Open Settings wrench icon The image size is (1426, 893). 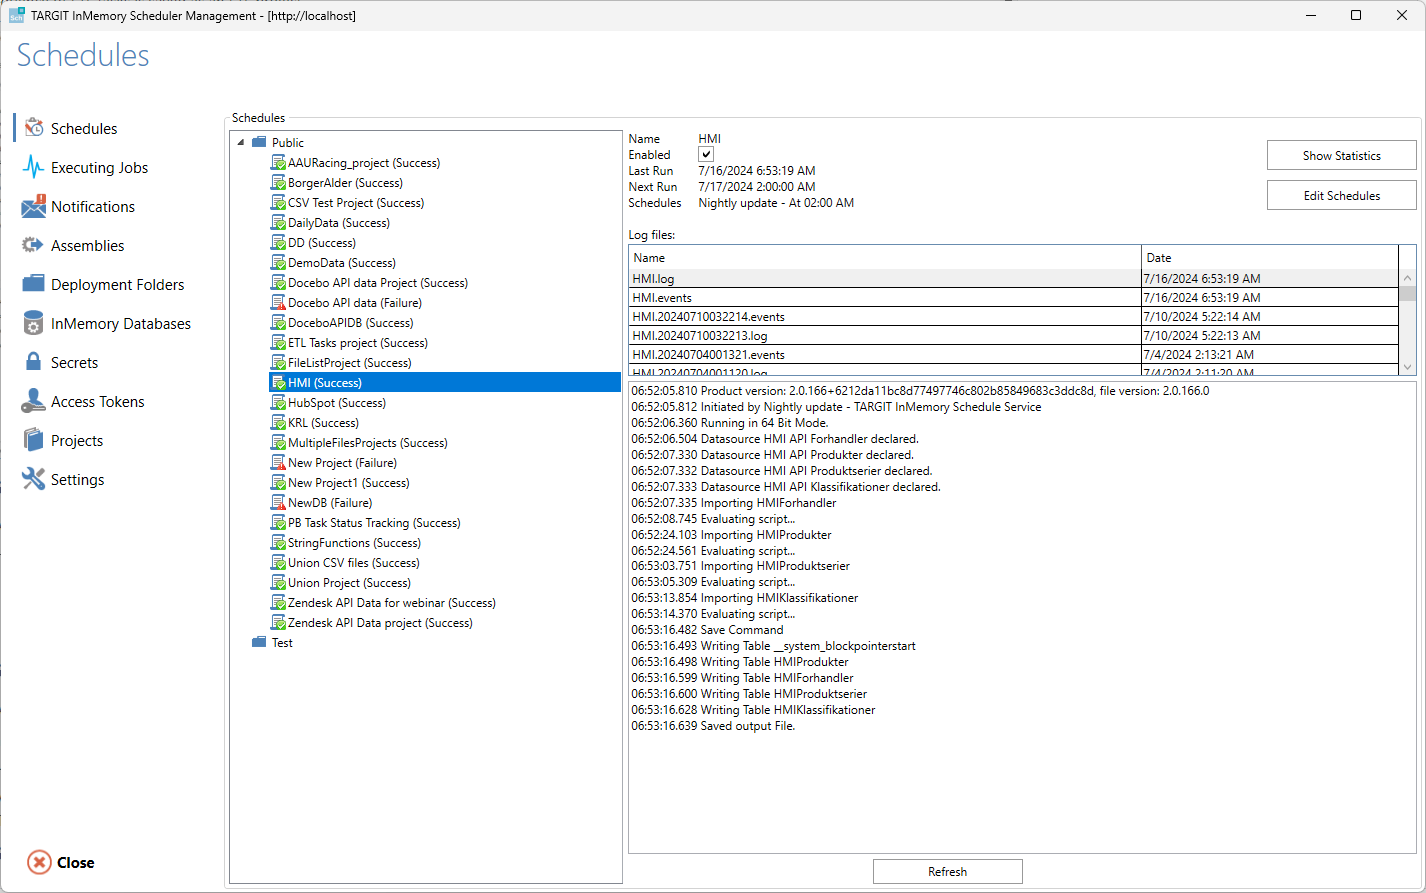click(34, 479)
